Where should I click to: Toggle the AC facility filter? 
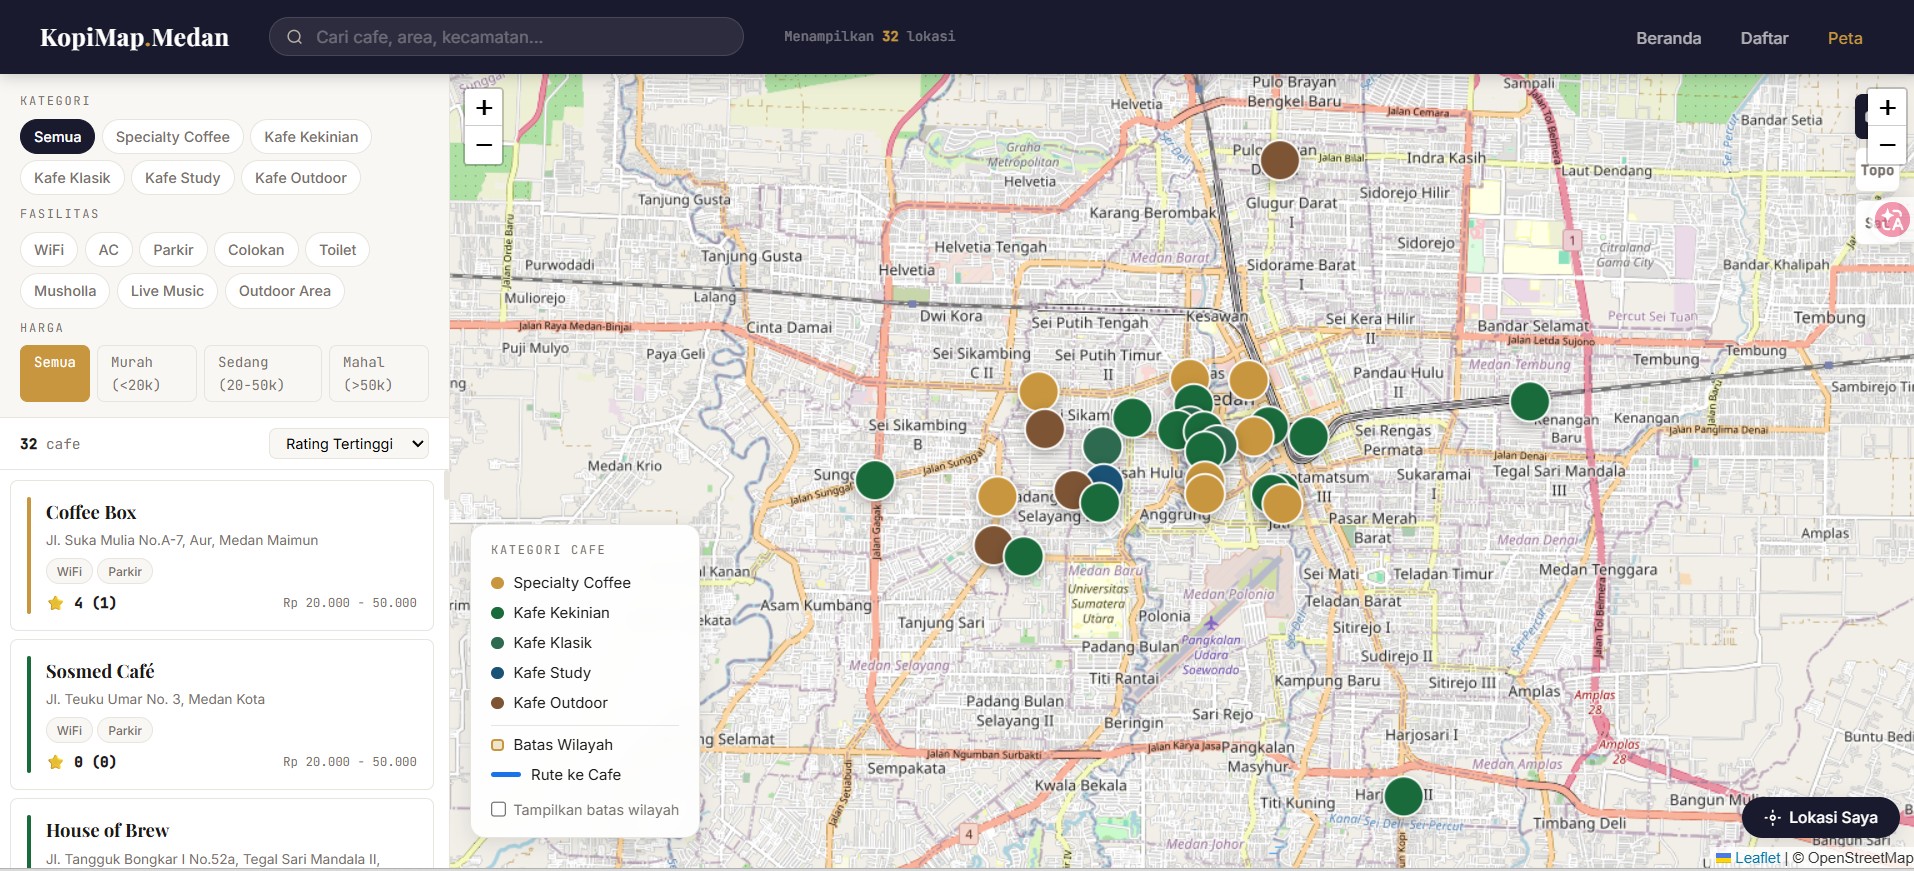(109, 250)
